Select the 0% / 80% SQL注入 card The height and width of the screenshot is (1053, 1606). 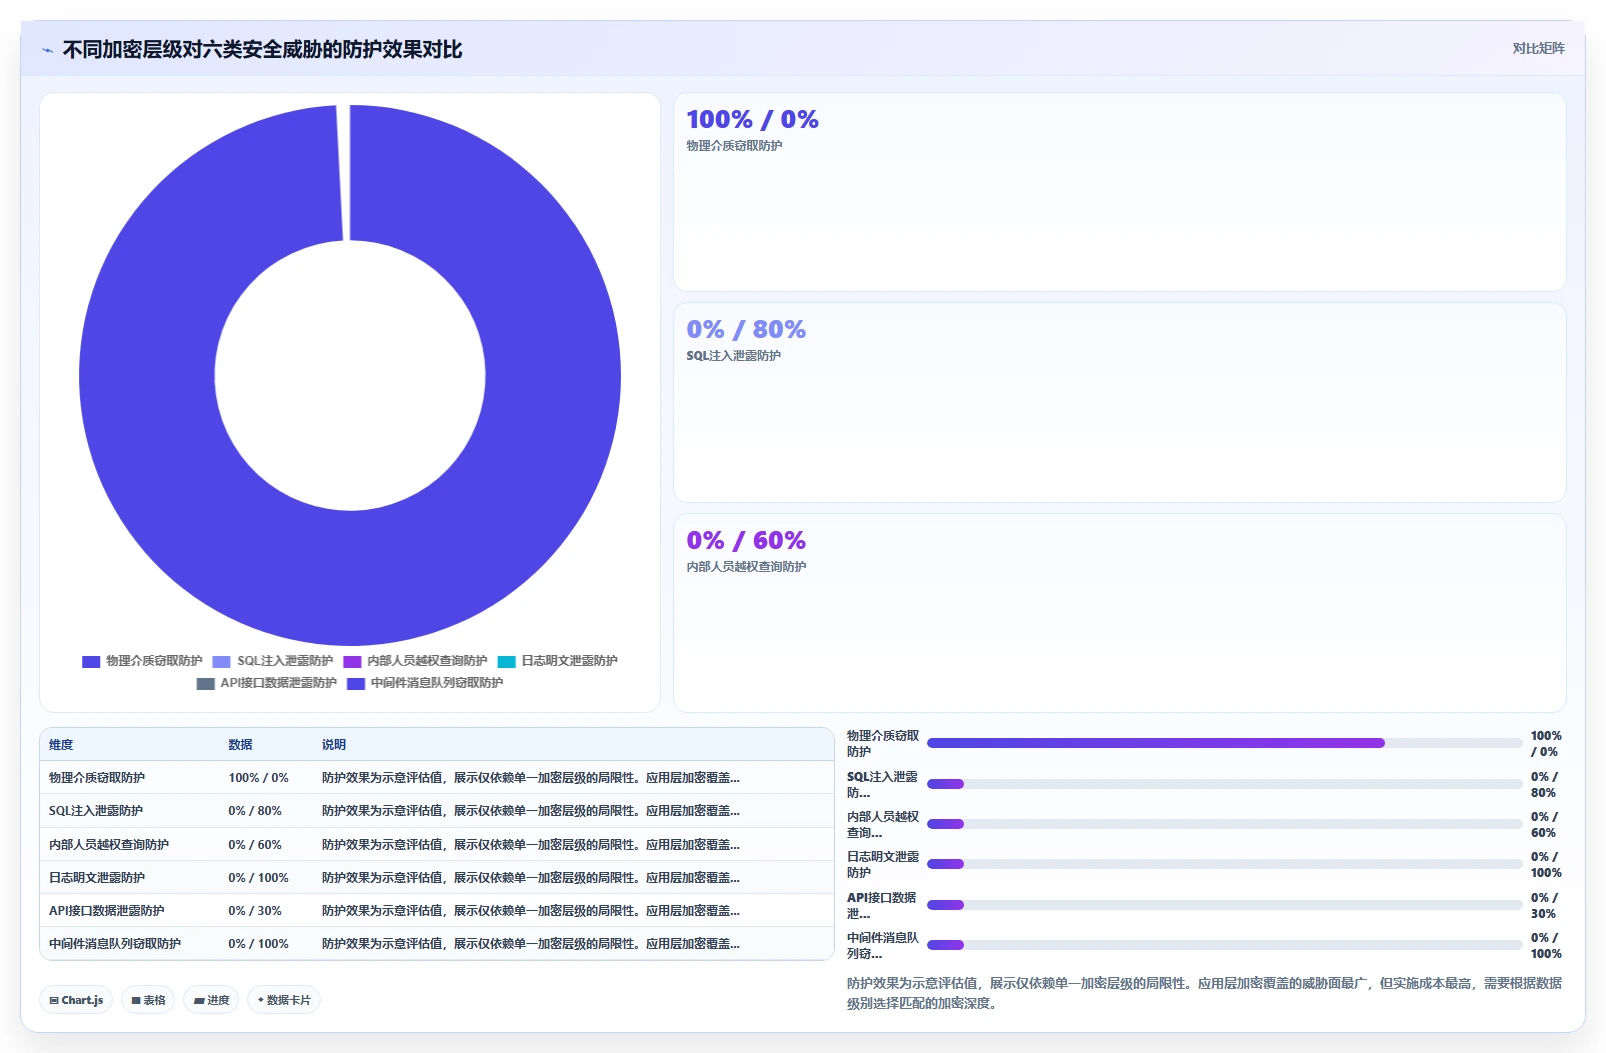pyautogui.click(x=1119, y=402)
